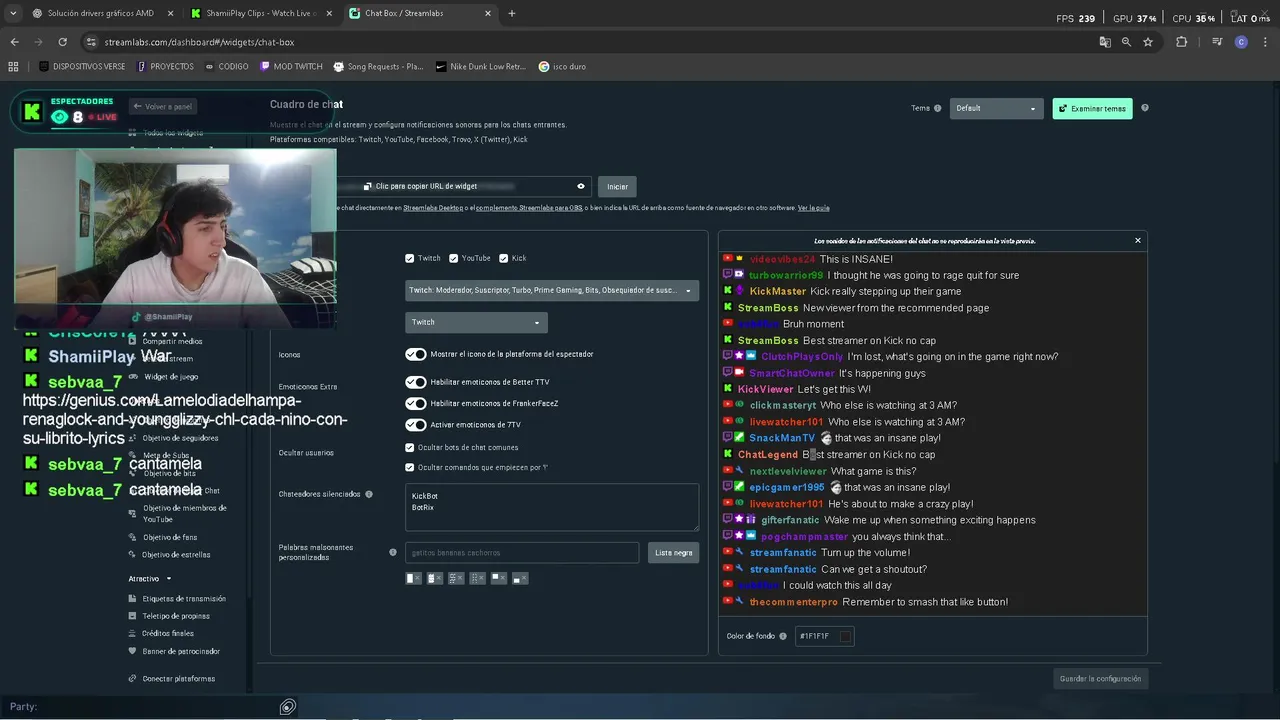Open the Google Translate page icon
This screenshot has width=1280, height=720.
pos(1105,42)
